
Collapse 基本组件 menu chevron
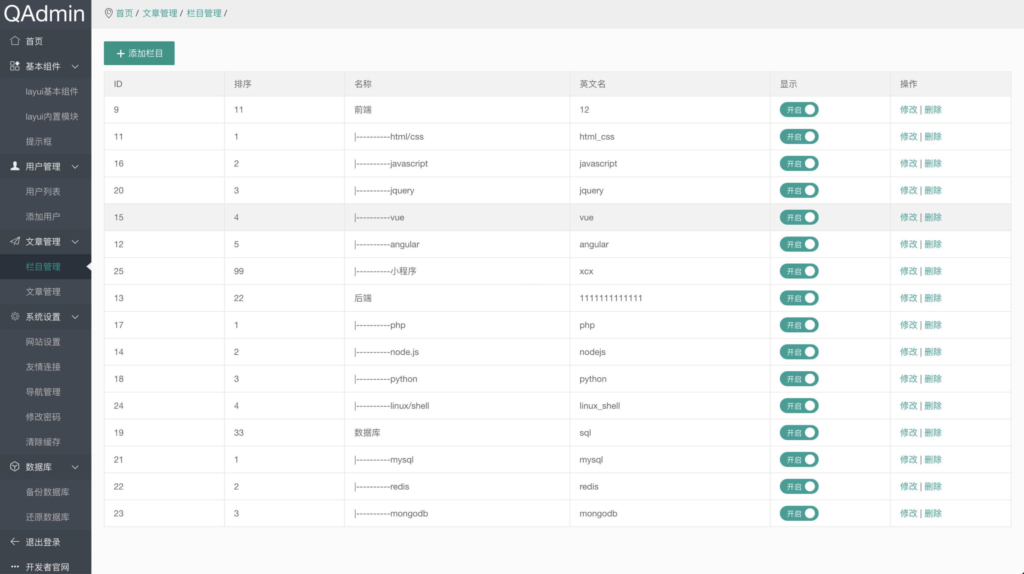[x=75, y=67]
